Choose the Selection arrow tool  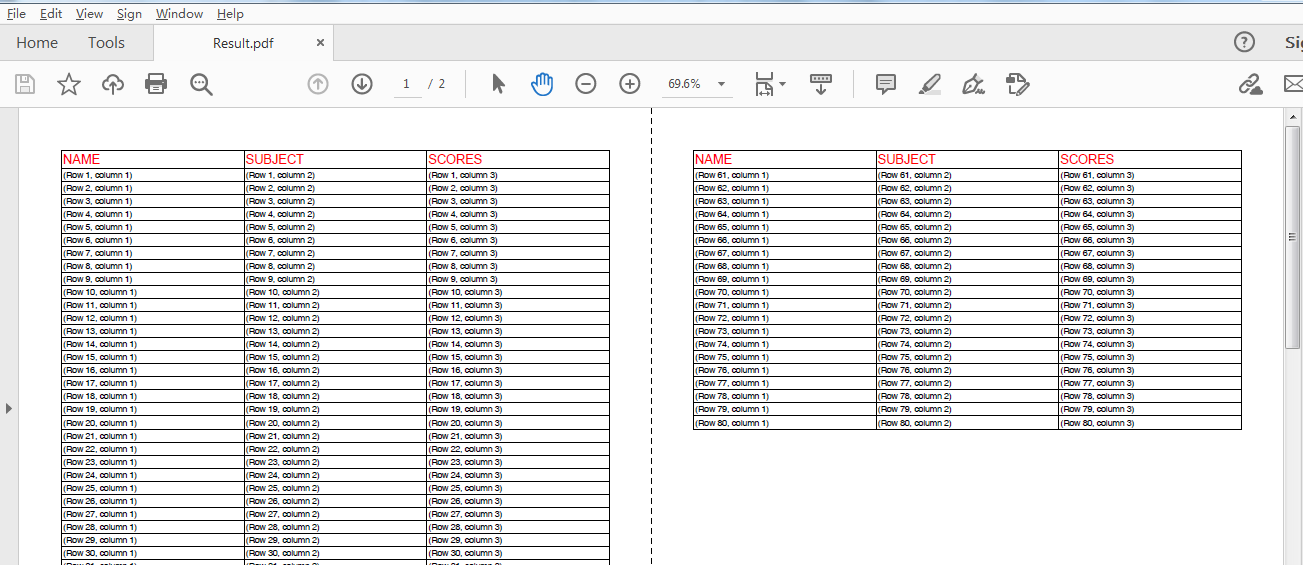[498, 84]
